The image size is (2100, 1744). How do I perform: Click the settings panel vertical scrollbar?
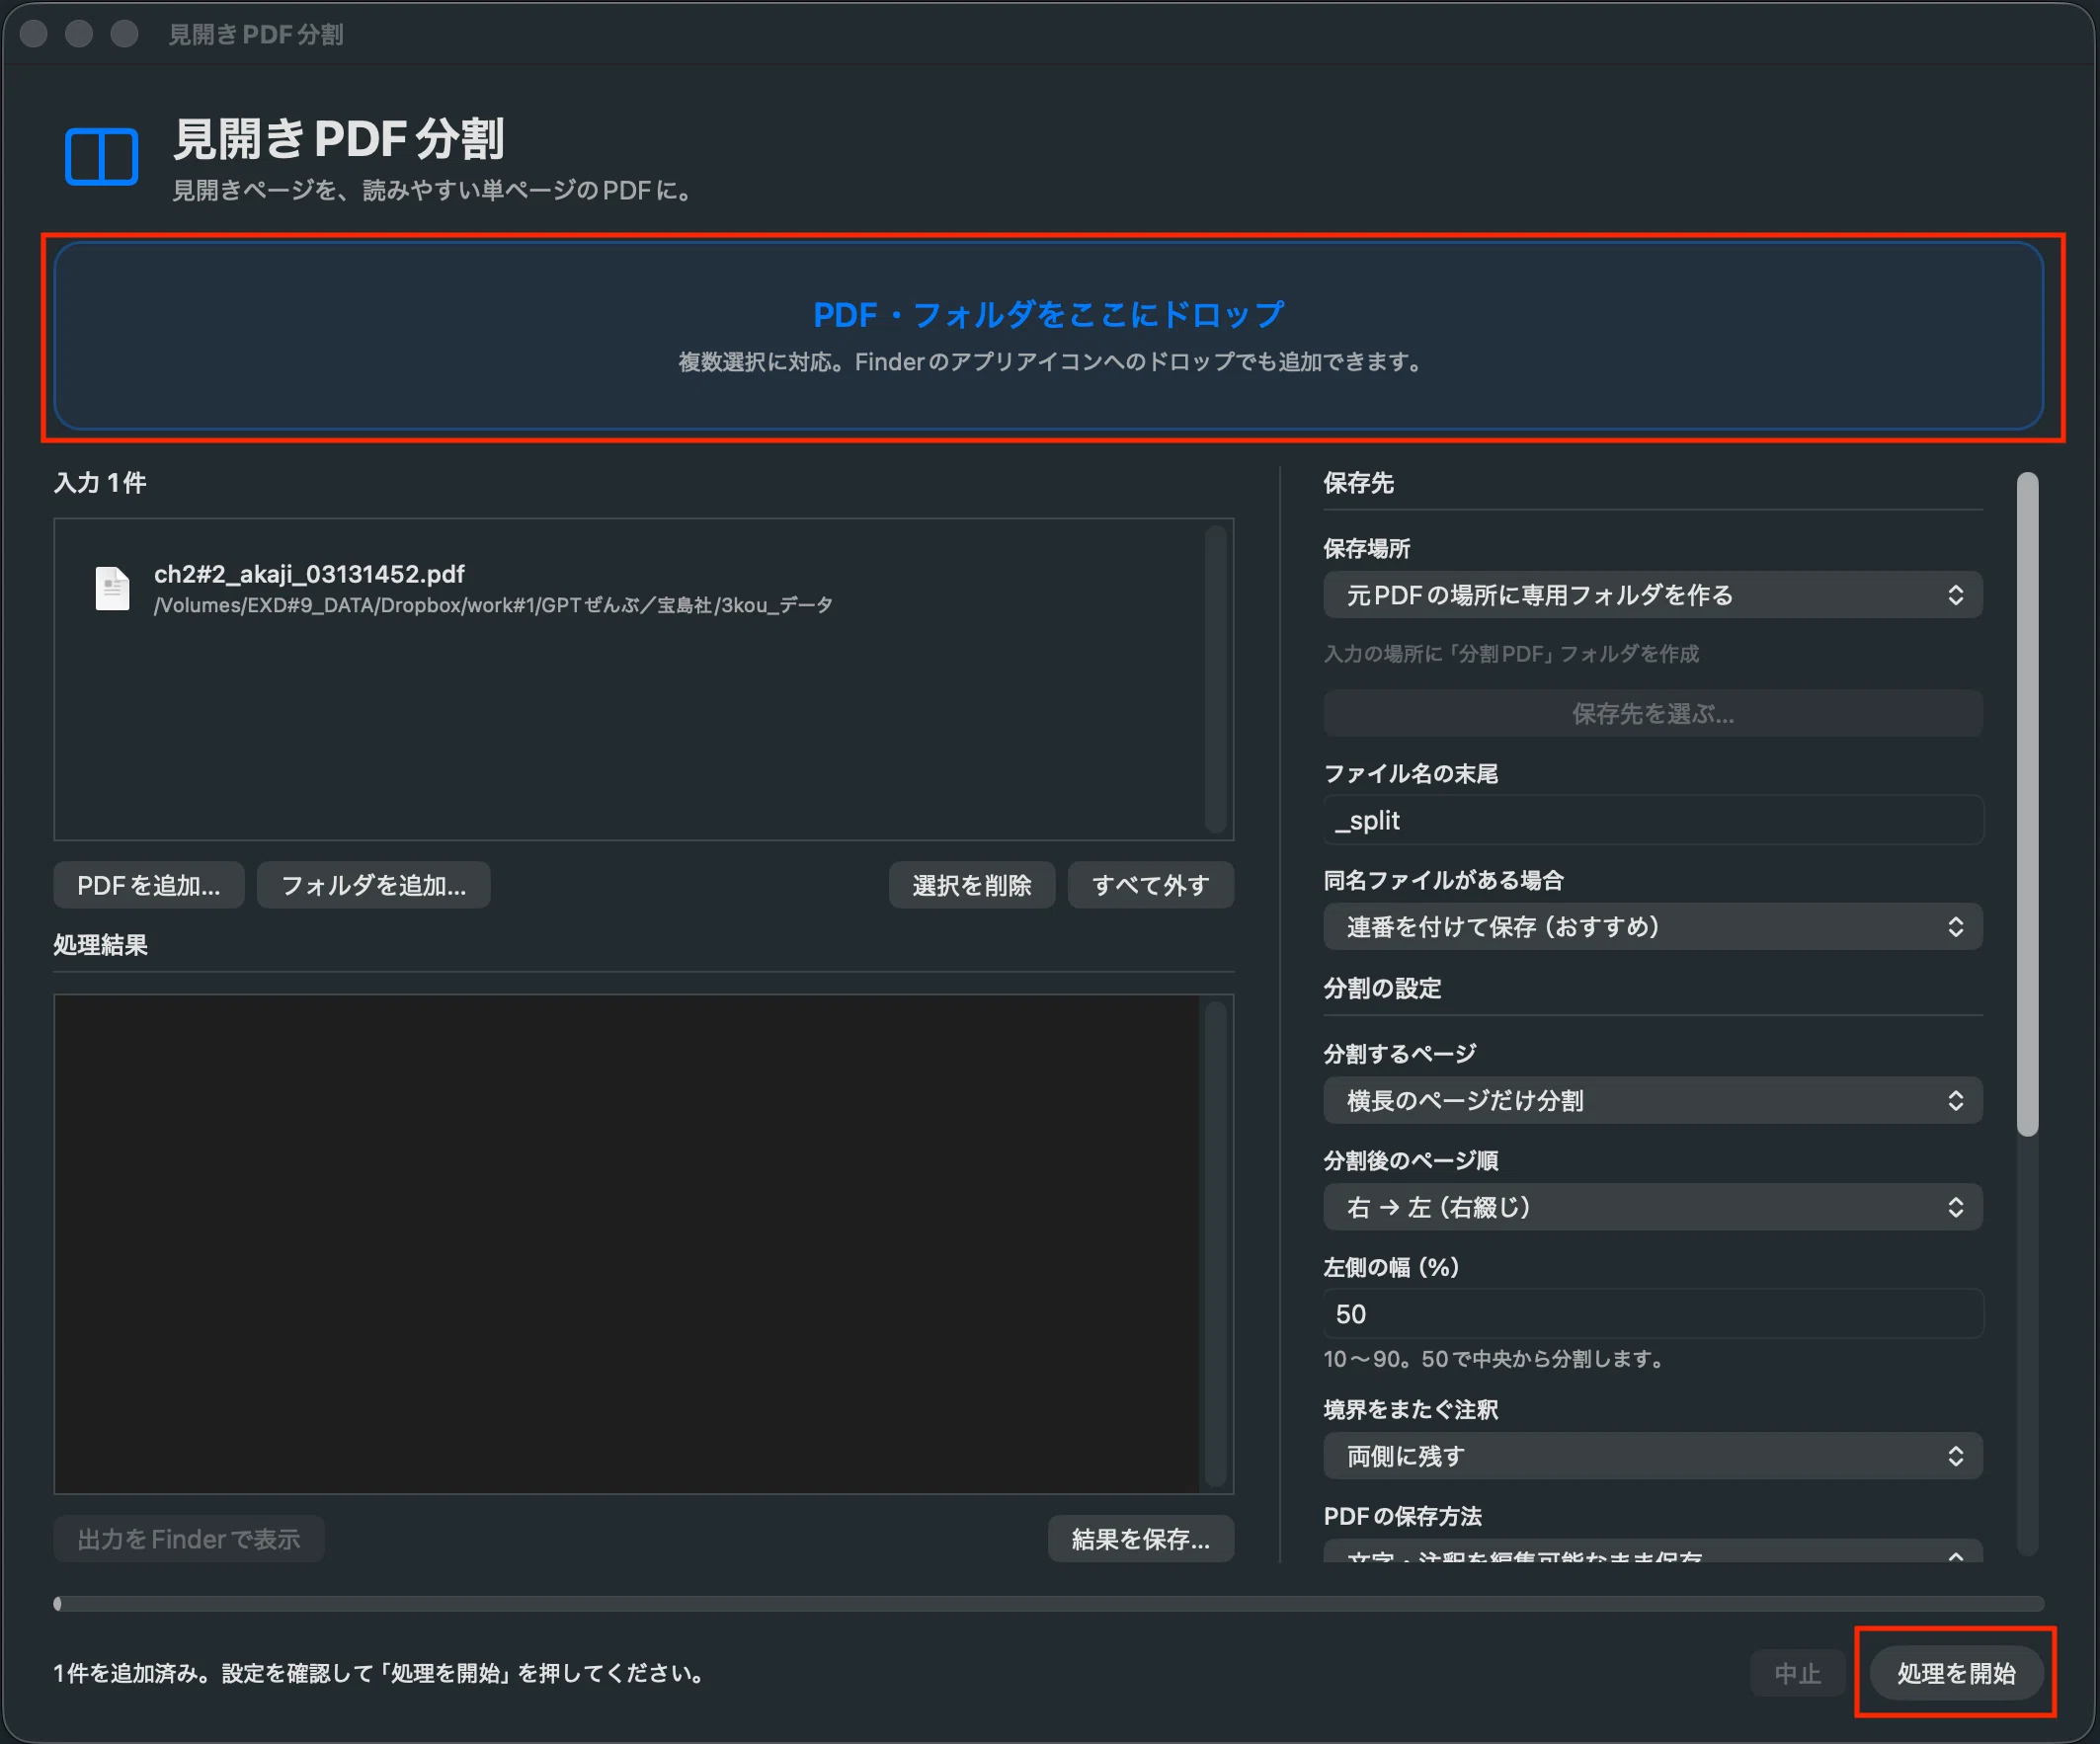[2027, 805]
